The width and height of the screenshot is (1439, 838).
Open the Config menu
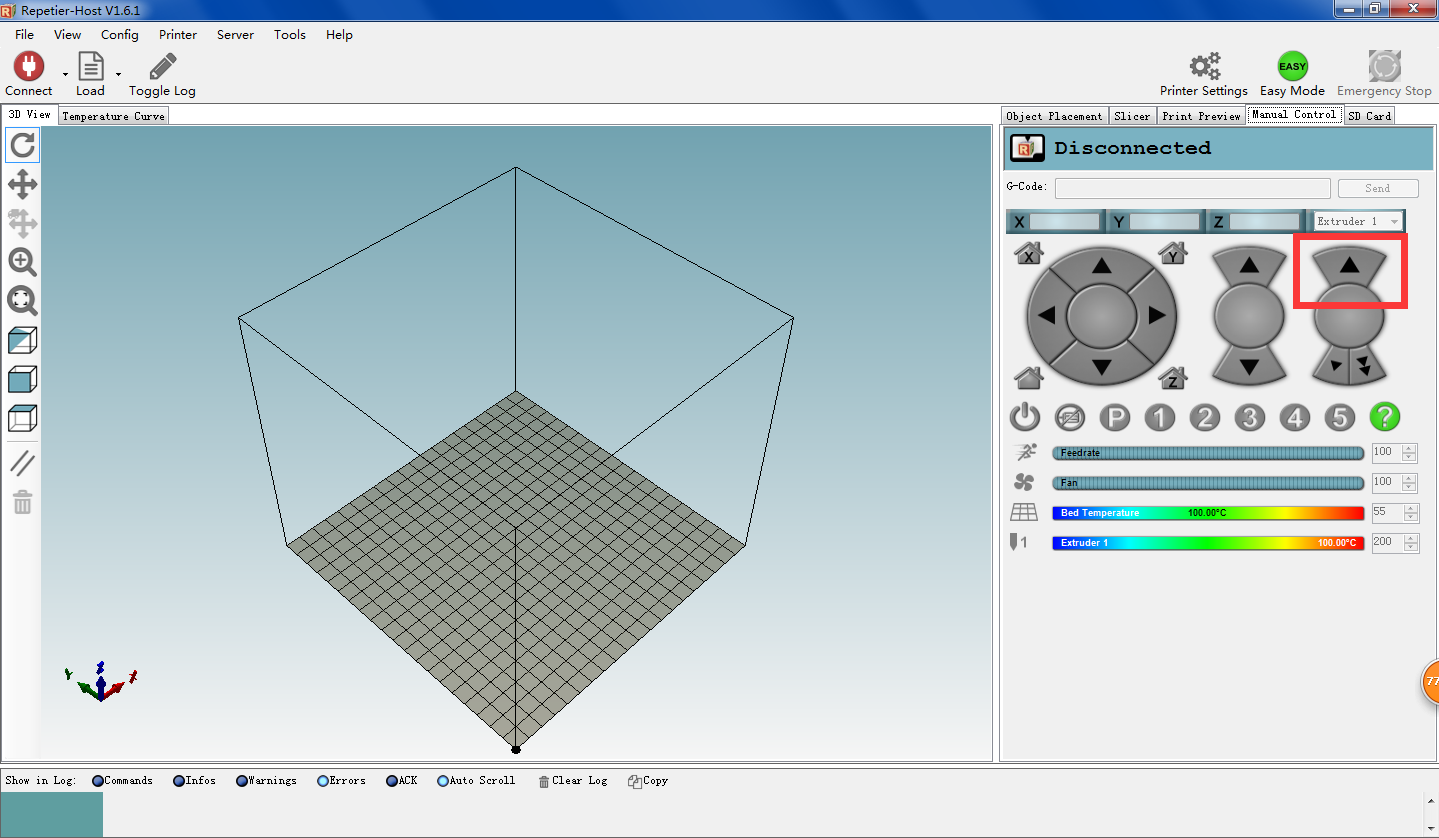pyautogui.click(x=119, y=34)
